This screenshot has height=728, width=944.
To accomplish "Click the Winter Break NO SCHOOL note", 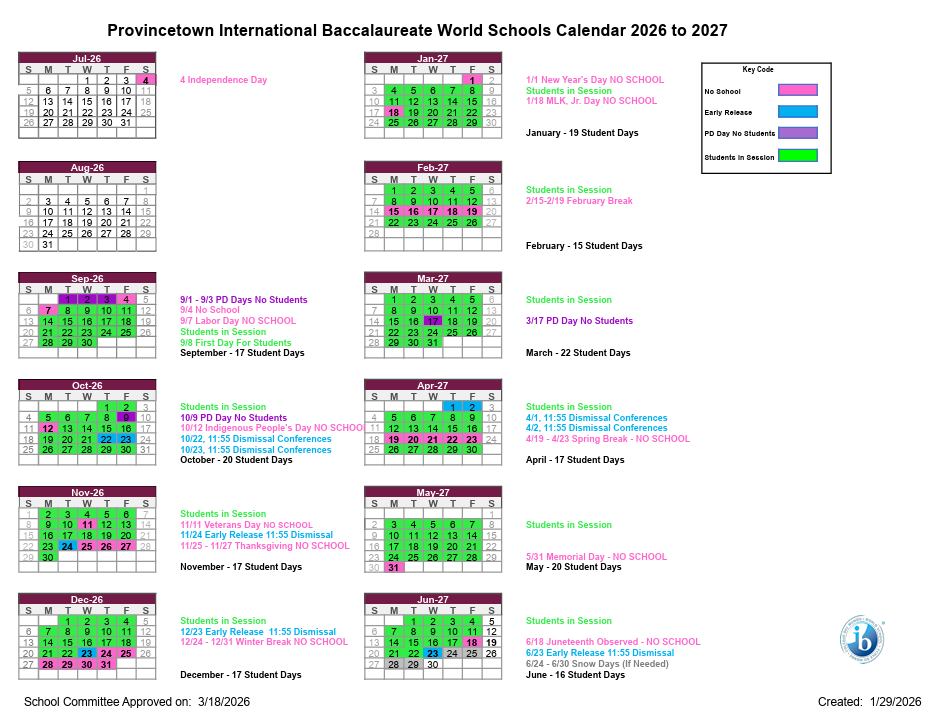I will pyautogui.click(x=264, y=642).
